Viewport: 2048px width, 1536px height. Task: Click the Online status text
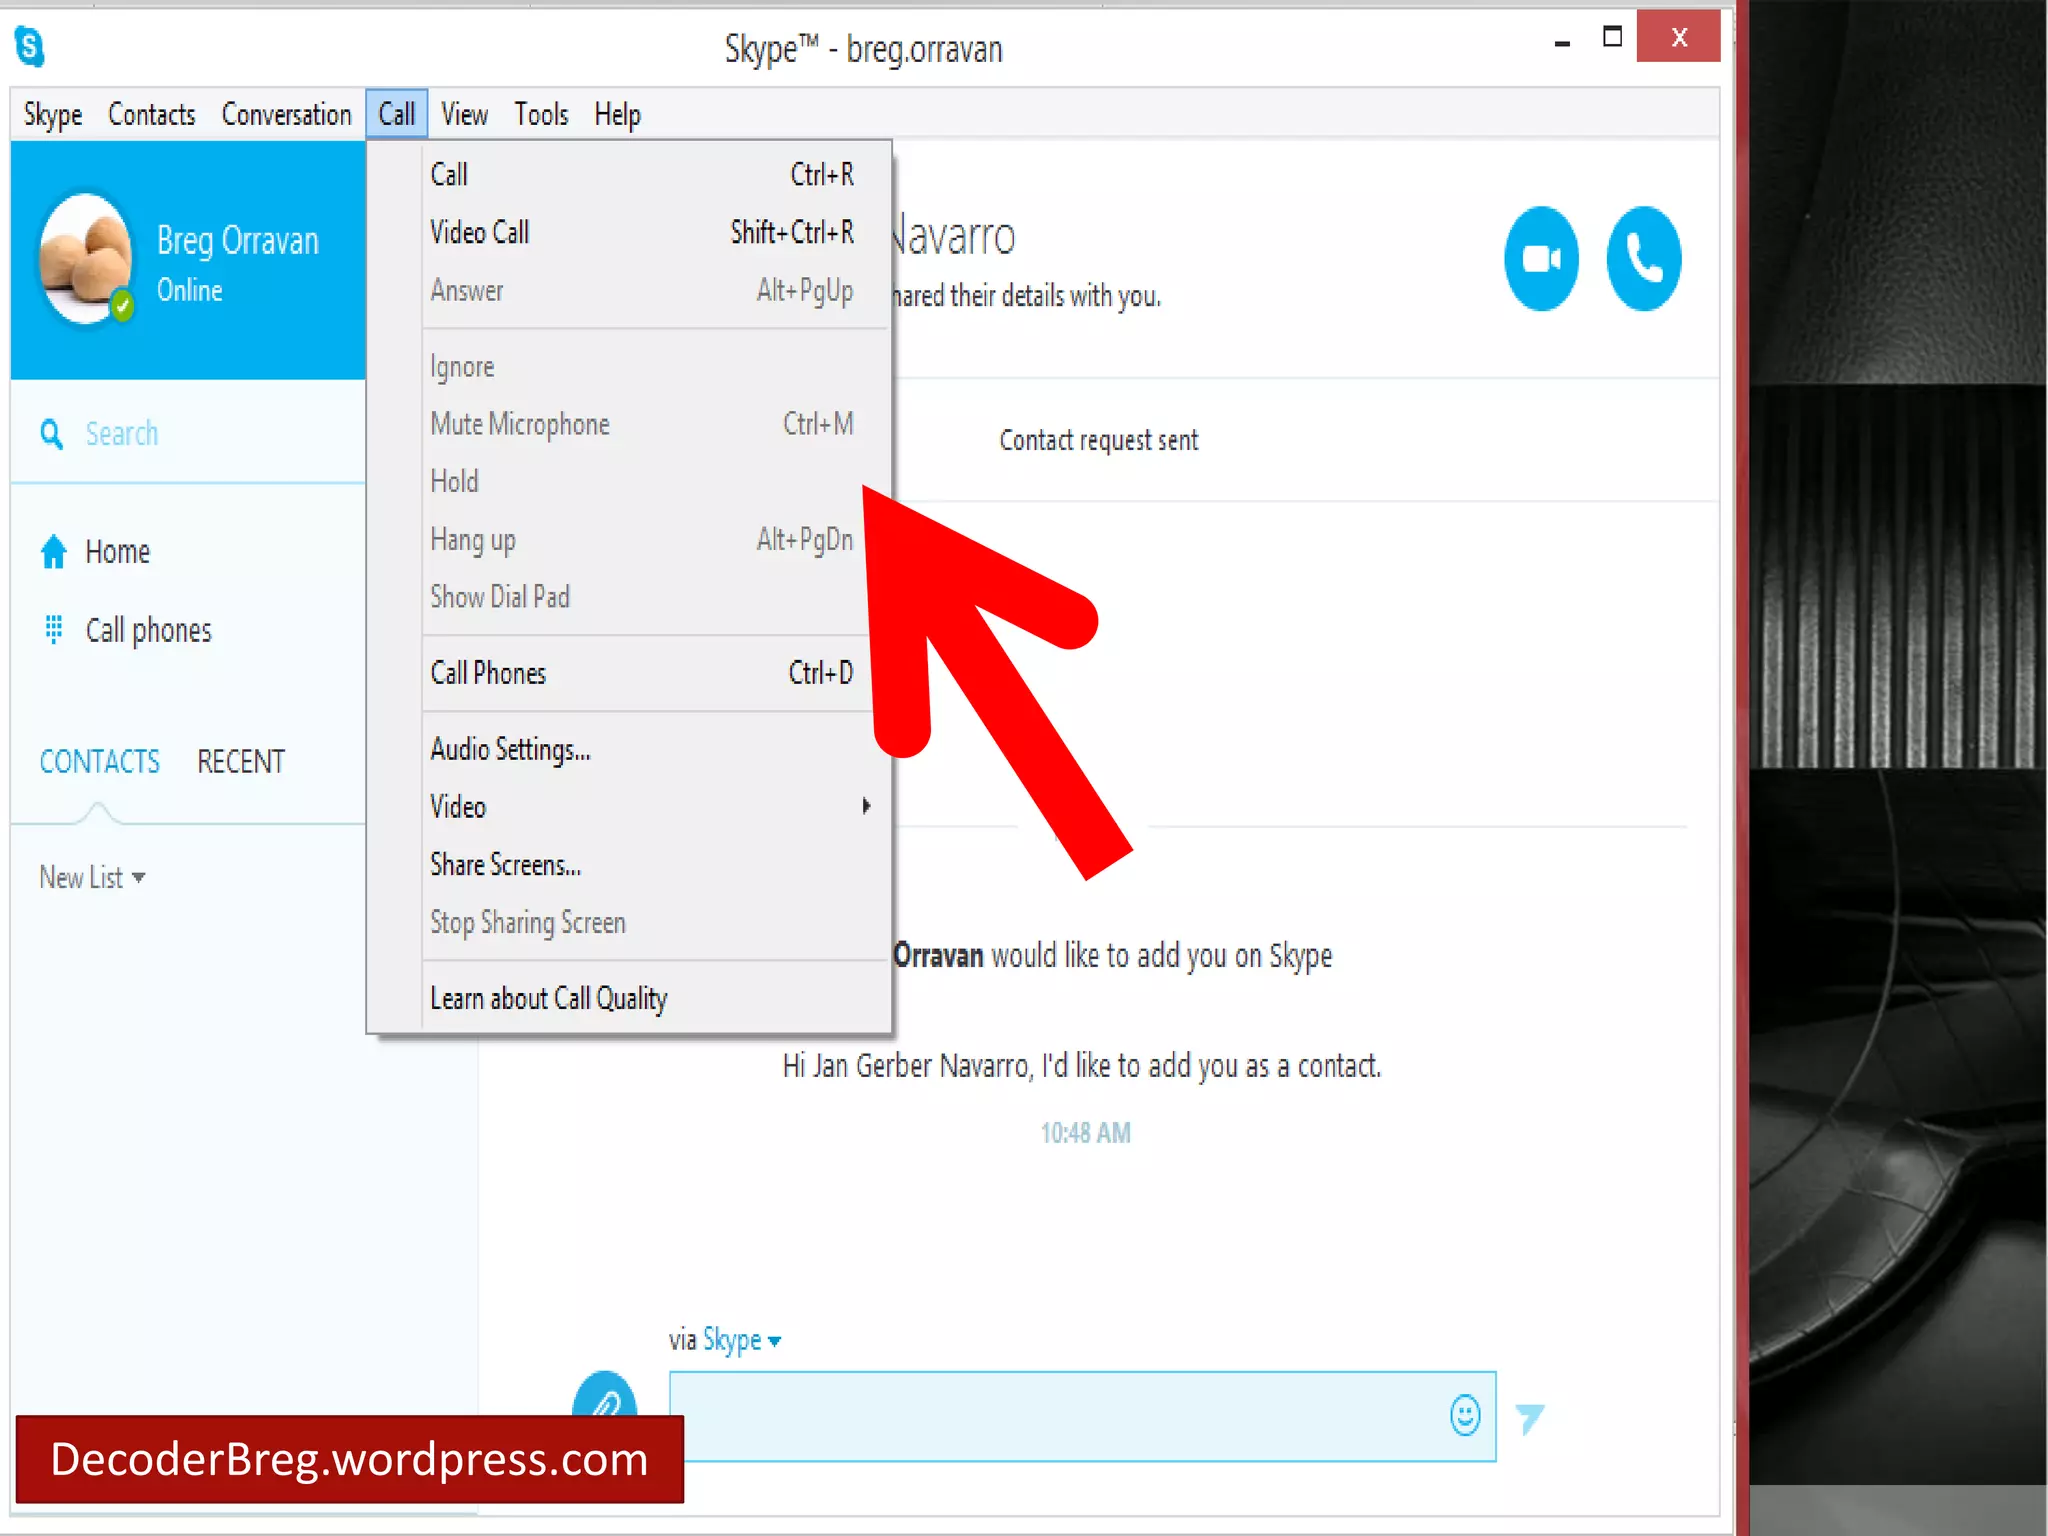click(190, 290)
